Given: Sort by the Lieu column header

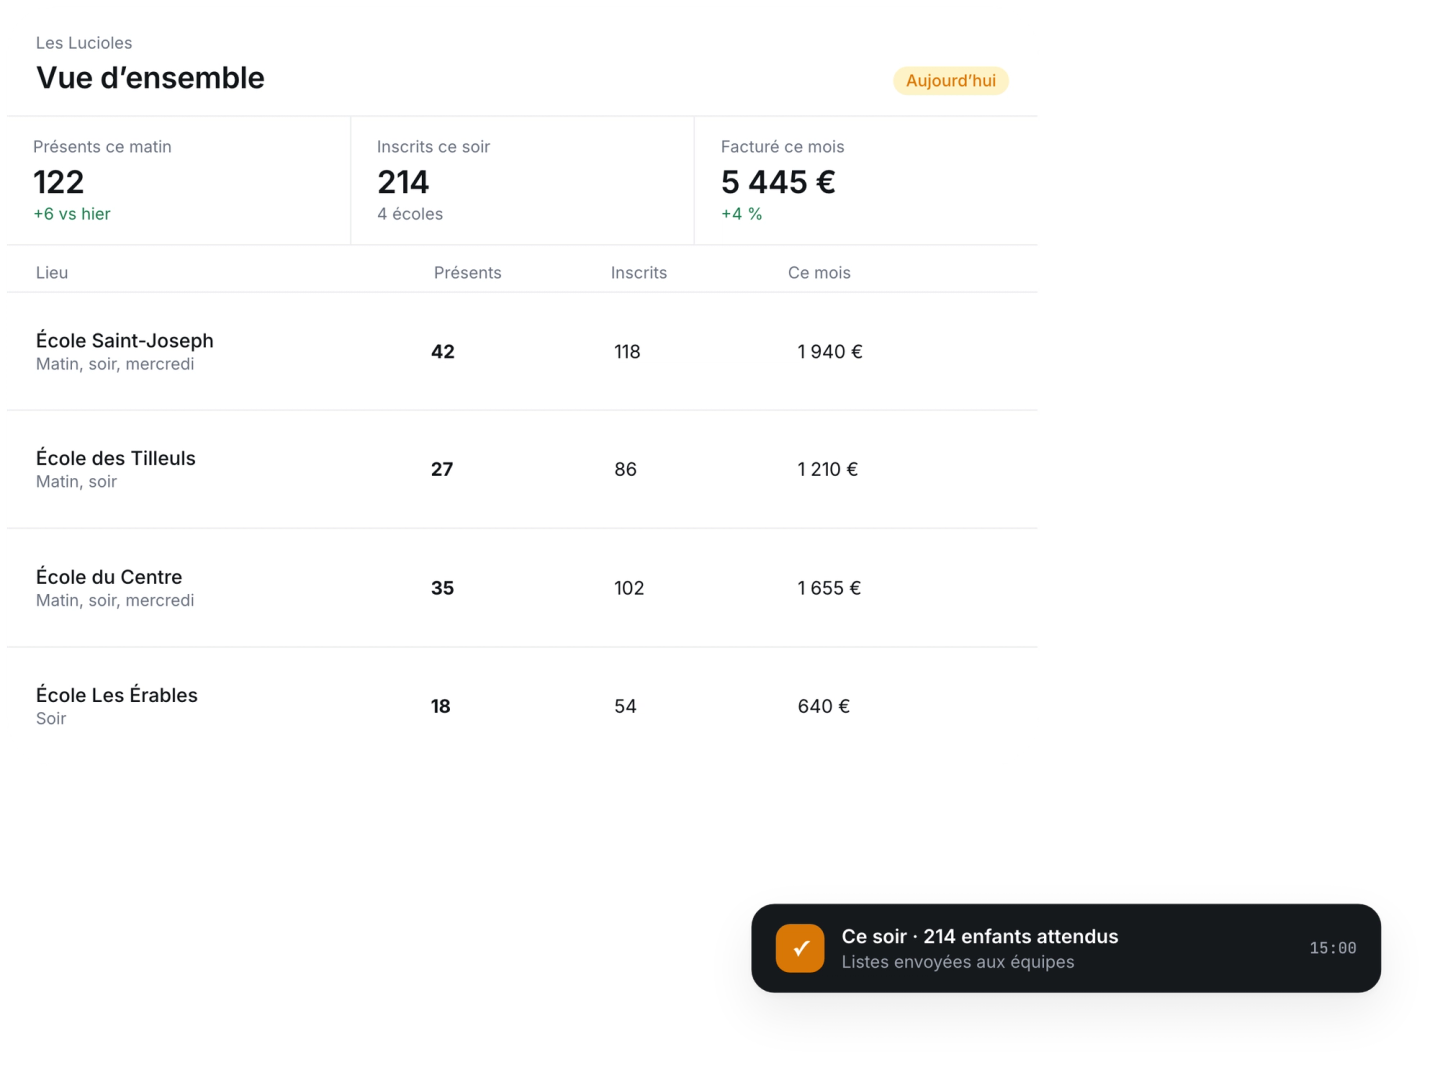Looking at the screenshot, I should [52, 273].
